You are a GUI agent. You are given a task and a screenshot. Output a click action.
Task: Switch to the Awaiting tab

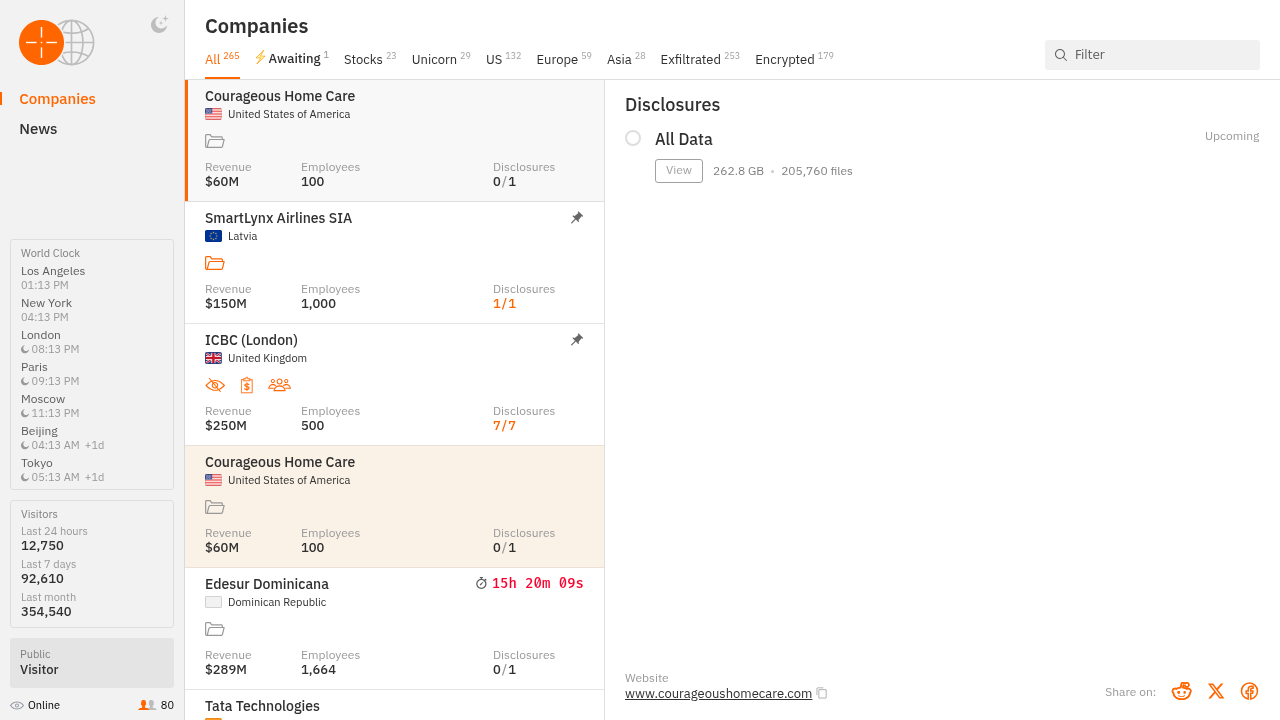[292, 59]
